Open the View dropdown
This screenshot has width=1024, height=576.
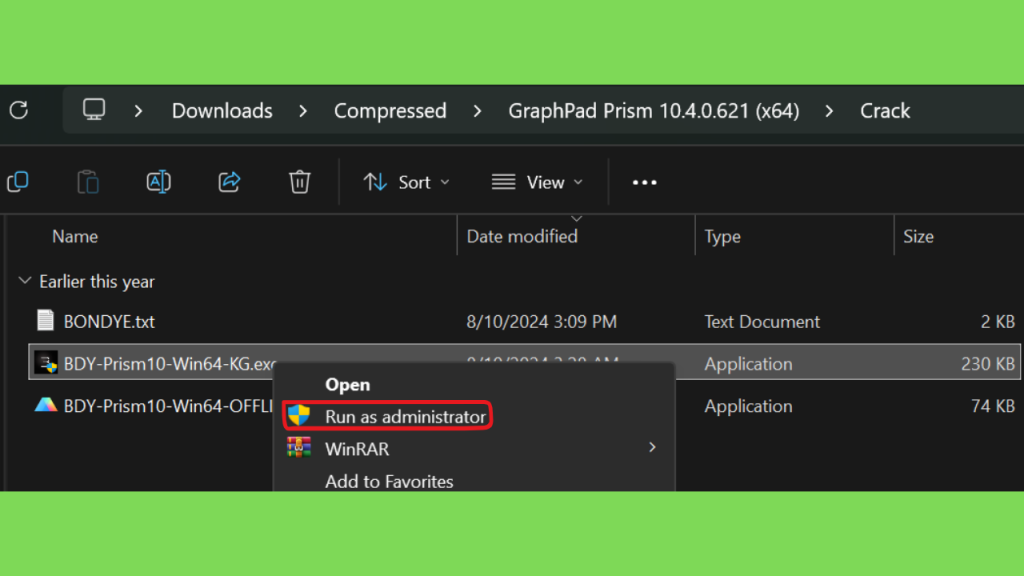tap(537, 182)
